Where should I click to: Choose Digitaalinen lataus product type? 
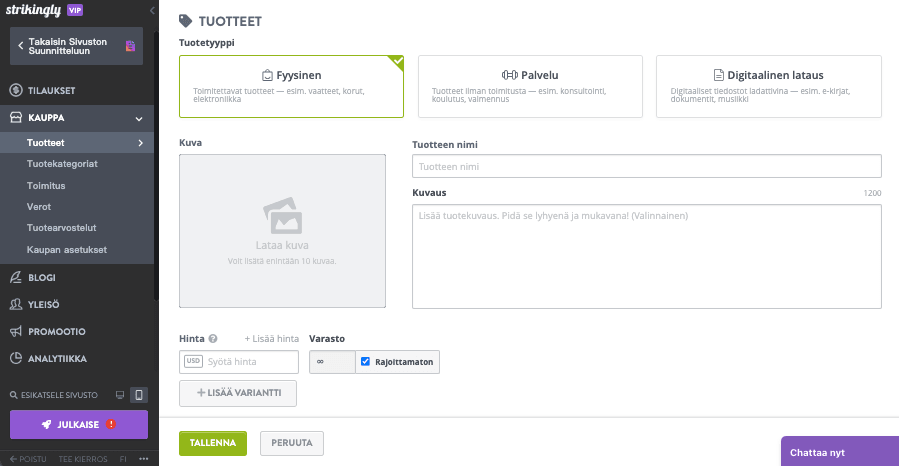(768, 86)
